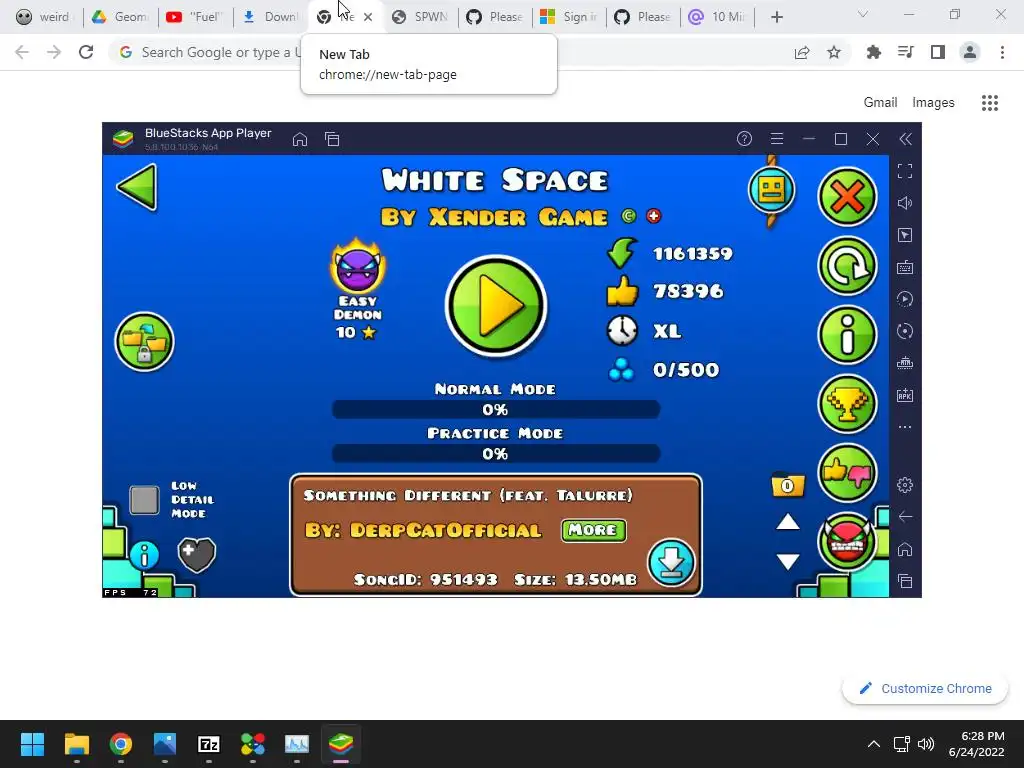Screen dimensions: 1024x768
Task: Reload the page in Chrome
Action: click(86, 52)
